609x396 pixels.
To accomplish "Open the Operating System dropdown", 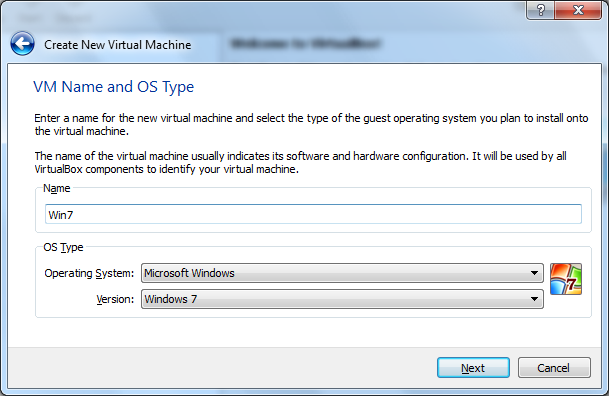I will [x=342, y=273].
